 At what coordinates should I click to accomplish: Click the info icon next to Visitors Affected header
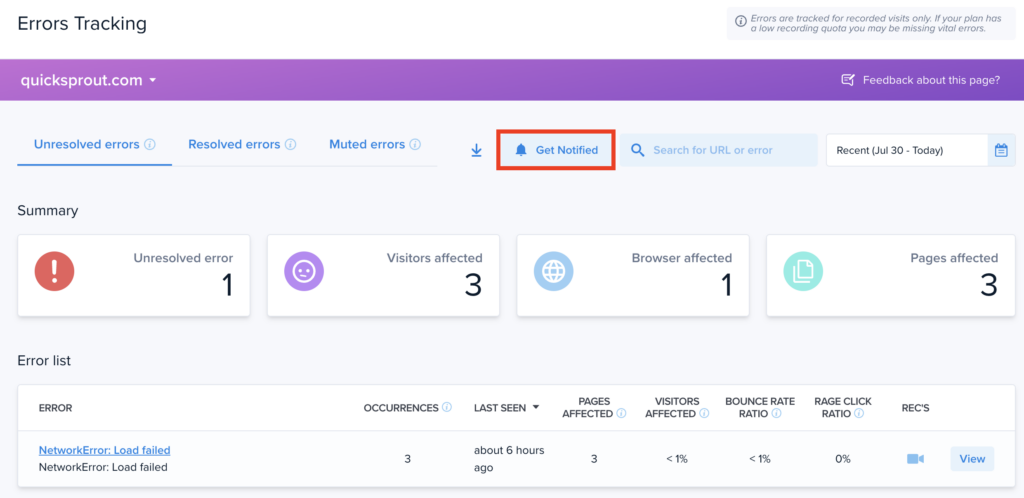(704, 413)
